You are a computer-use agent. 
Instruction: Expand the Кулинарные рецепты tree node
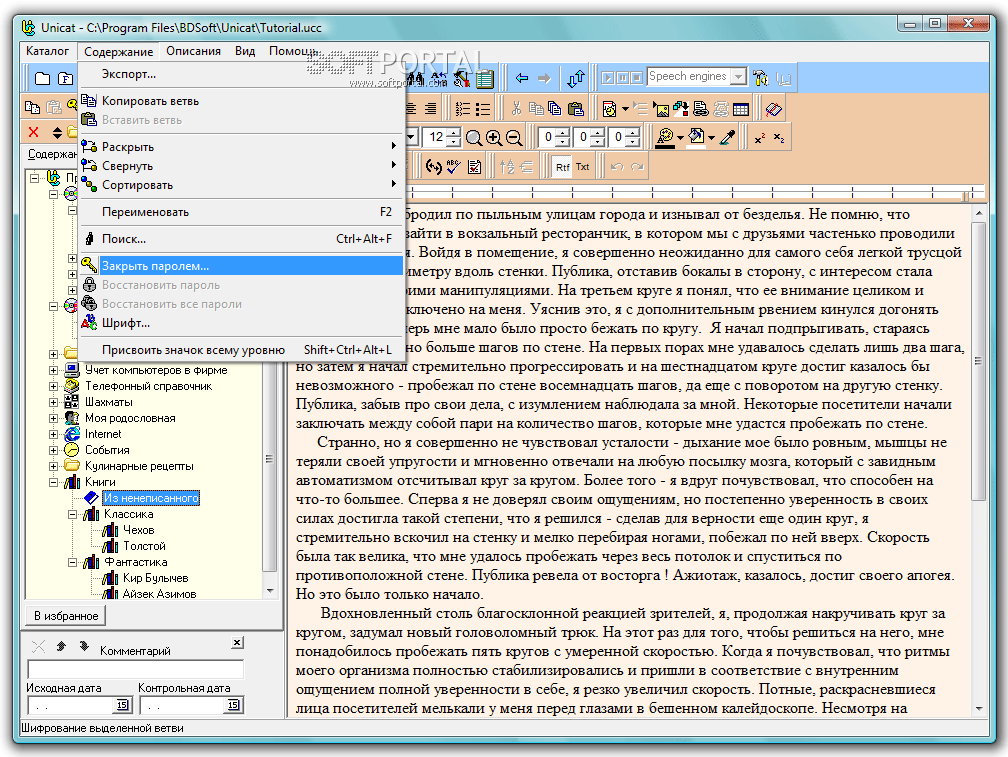click(x=54, y=466)
